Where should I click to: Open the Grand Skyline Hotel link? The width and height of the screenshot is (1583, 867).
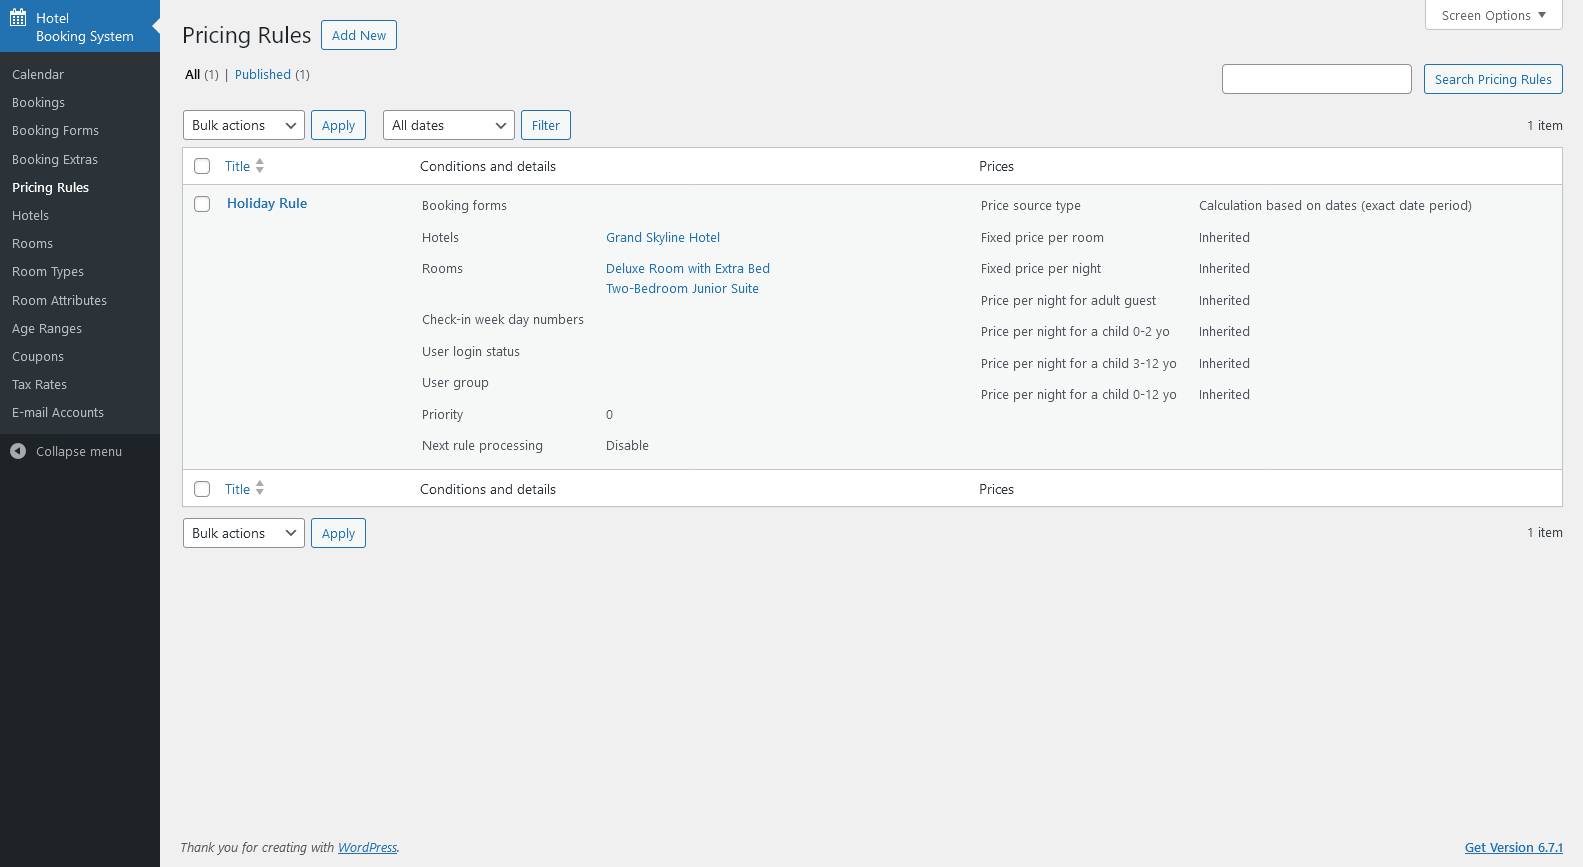663,238
